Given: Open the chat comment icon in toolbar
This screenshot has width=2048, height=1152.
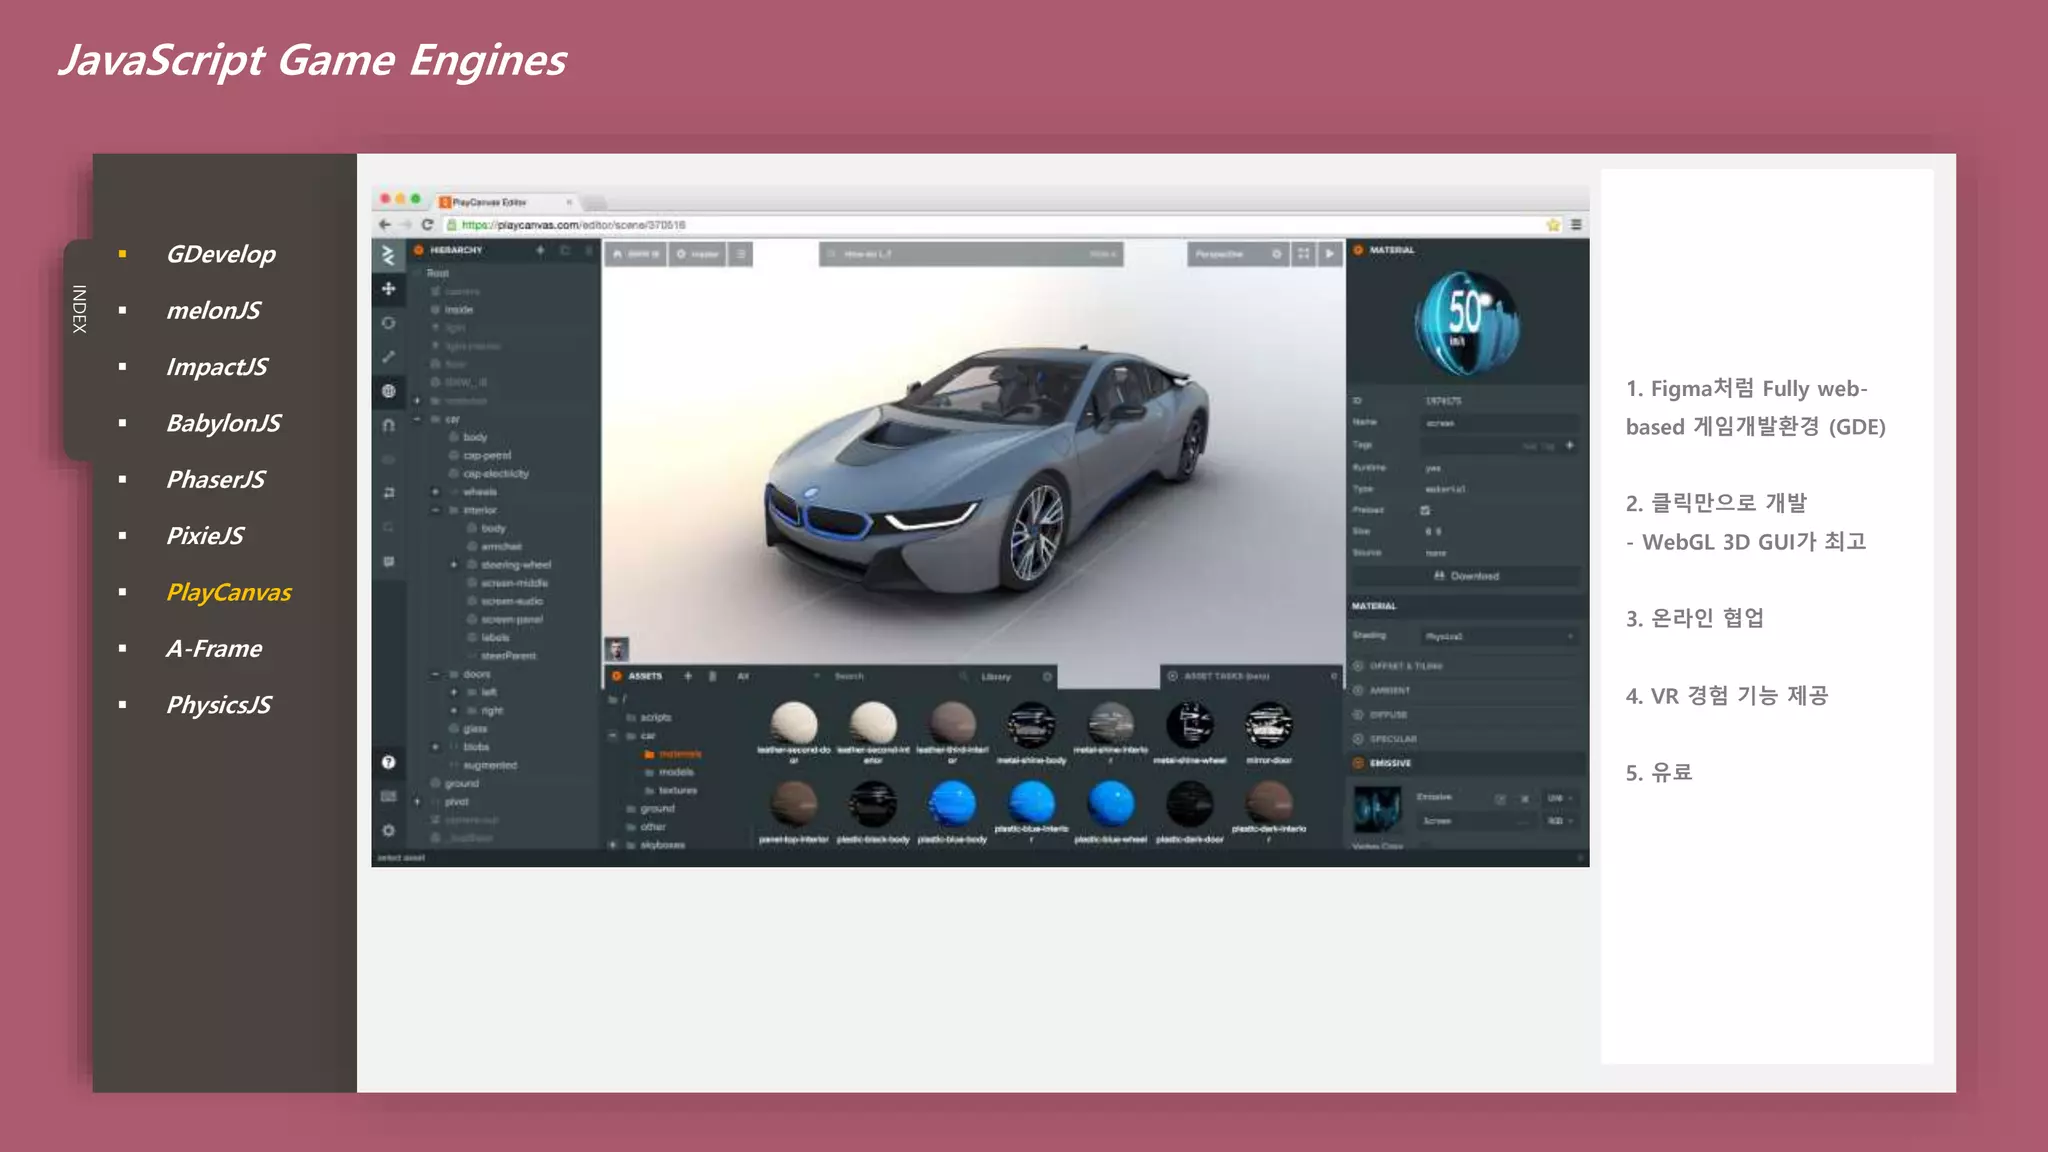Looking at the screenshot, I should [x=388, y=561].
